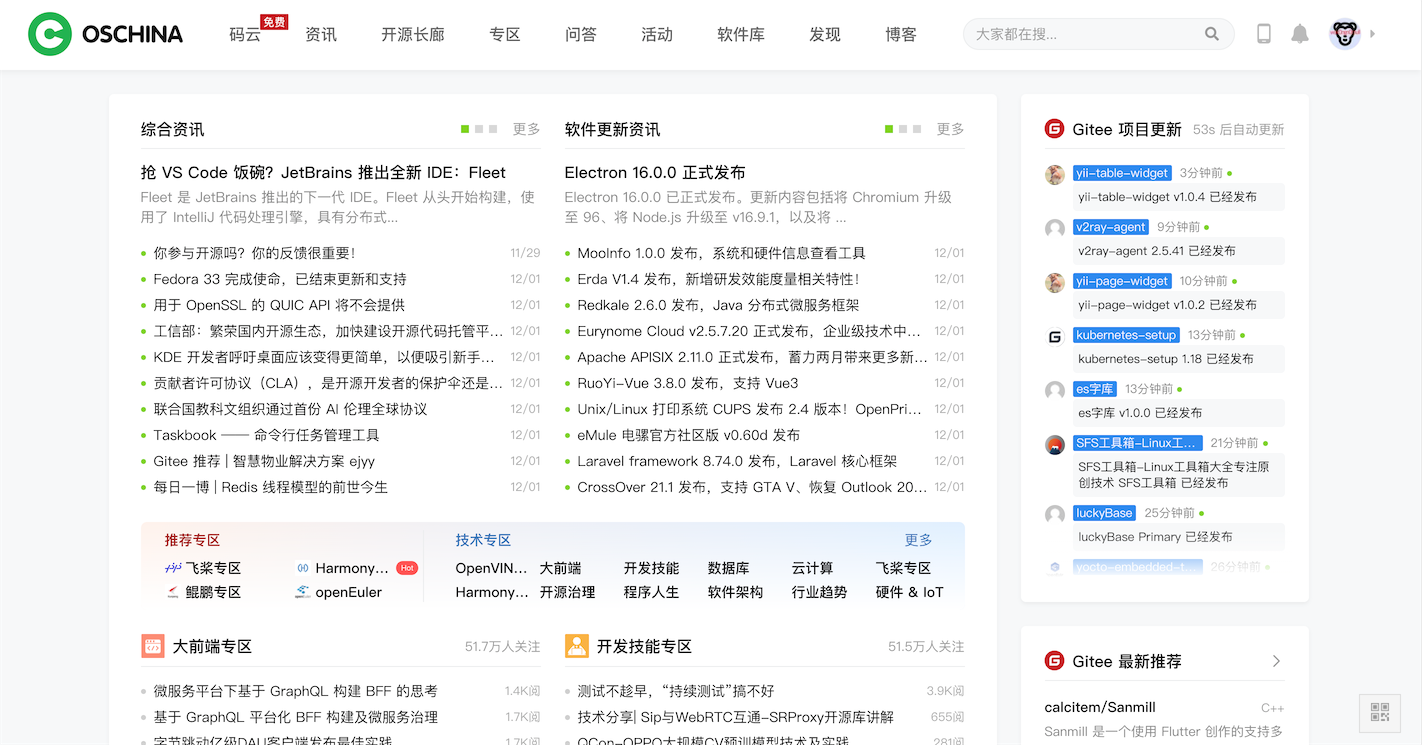Open the yii-table-widget project tag
1422x745 pixels.
point(1122,173)
